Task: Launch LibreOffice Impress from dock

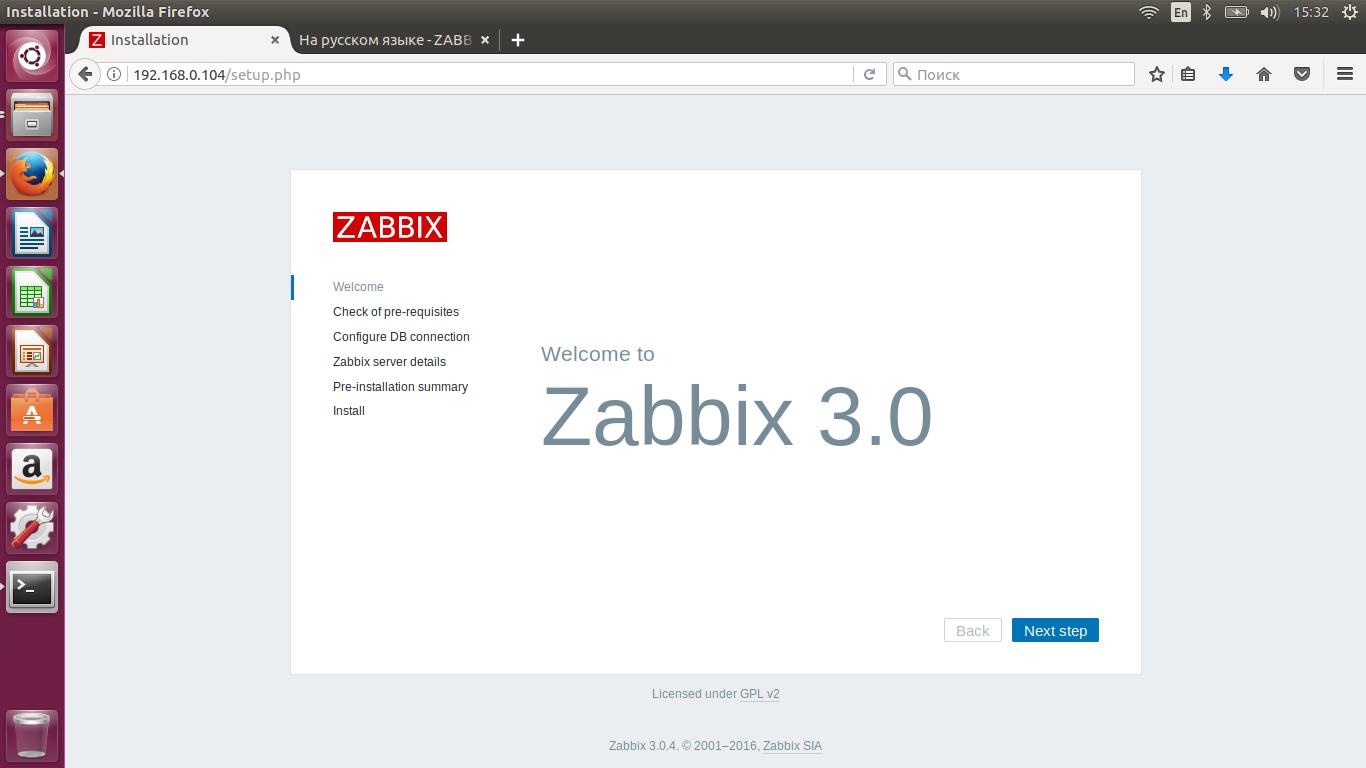Action: [32, 351]
